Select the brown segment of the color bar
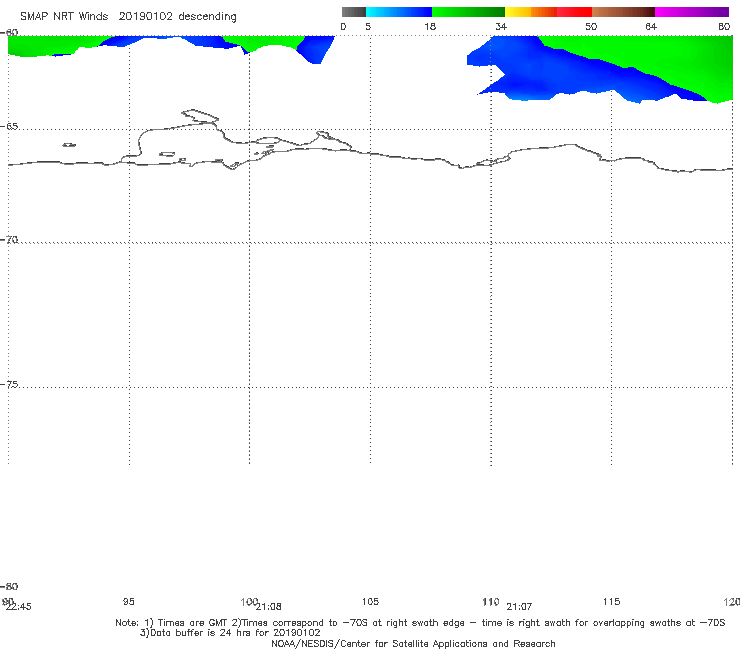This screenshot has height=650, width=740. [623, 12]
